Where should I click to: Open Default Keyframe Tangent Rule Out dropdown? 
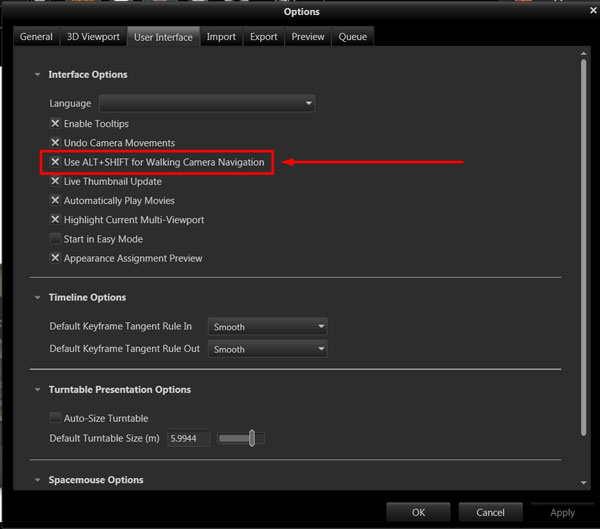tap(267, 349)
